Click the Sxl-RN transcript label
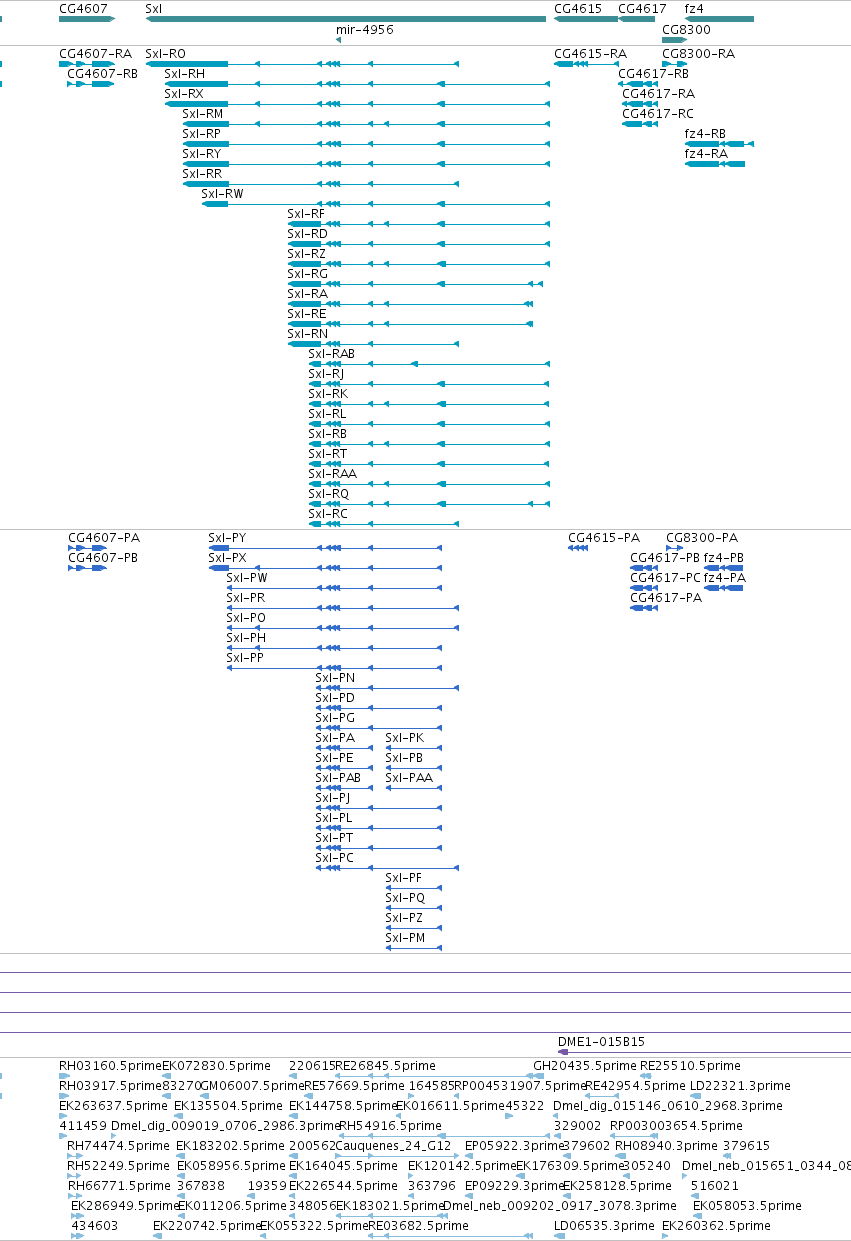The height and width of the screenshot is (1241, 851). click(x=307, y=333)
